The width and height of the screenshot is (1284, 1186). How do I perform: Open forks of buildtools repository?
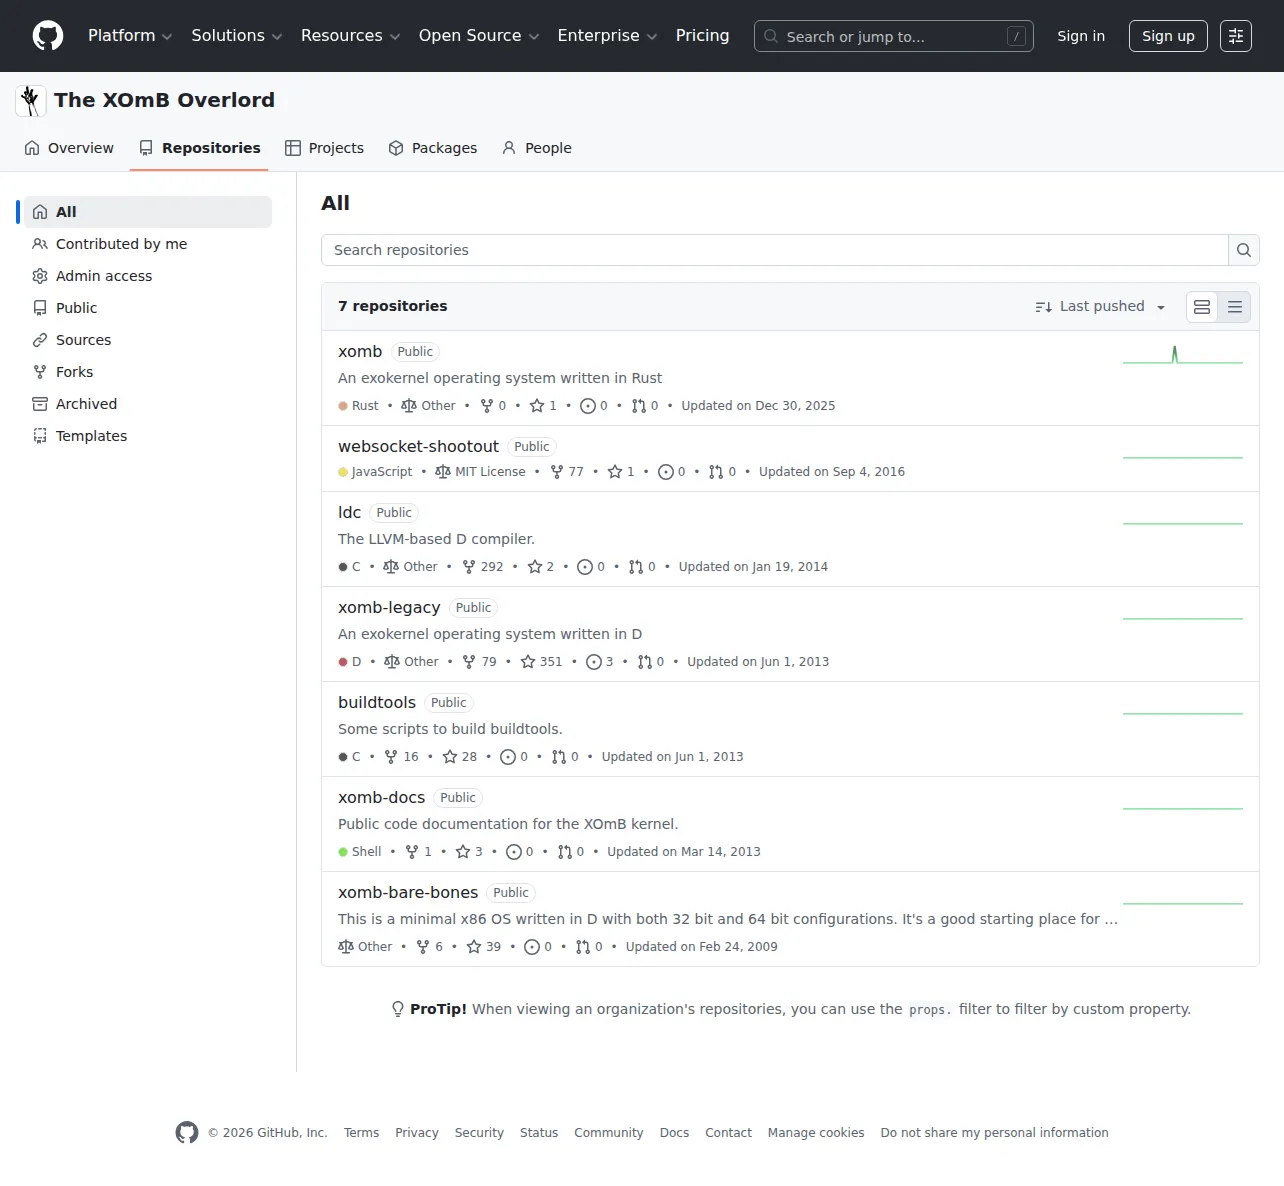click(401, 757)
